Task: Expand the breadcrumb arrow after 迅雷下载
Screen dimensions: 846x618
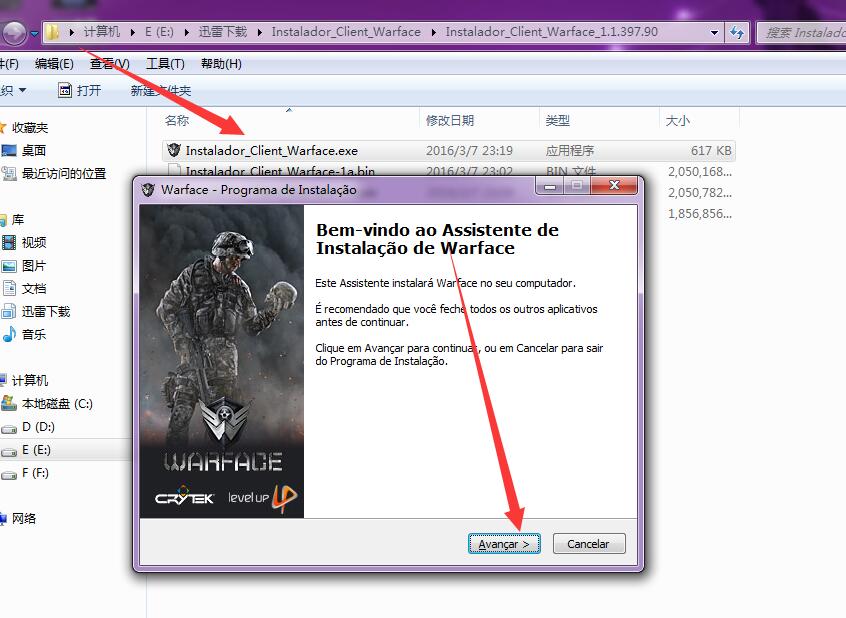Action: pos(260,32)
